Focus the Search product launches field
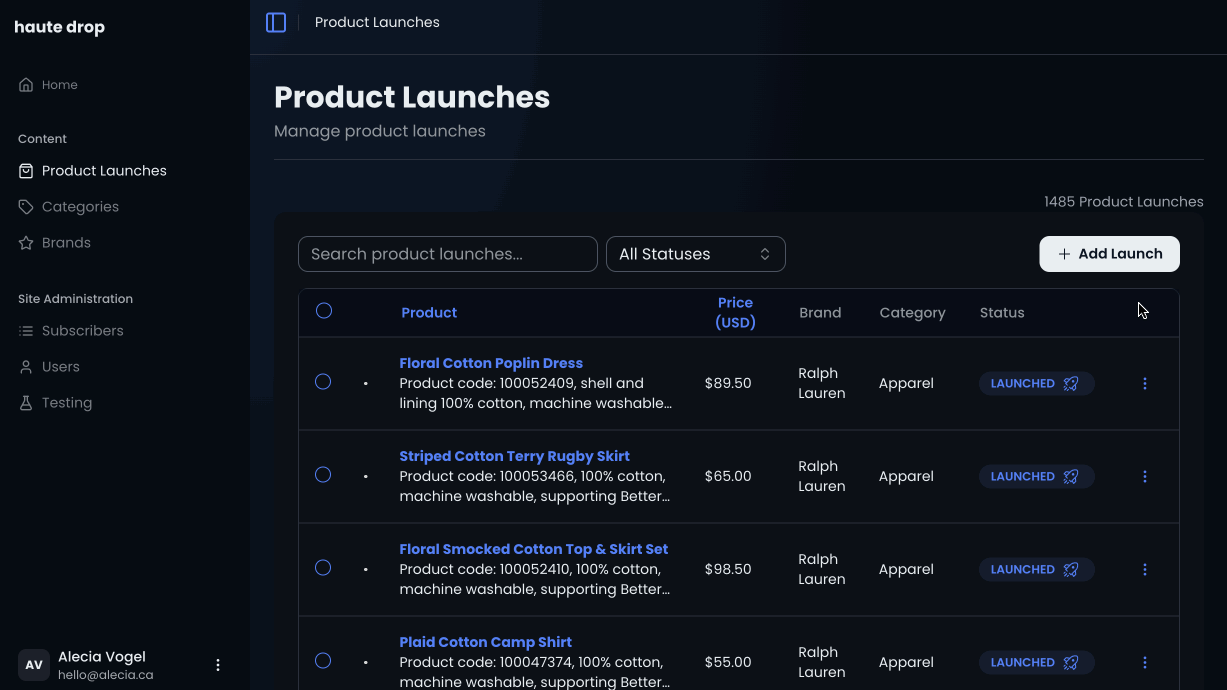This screenshot has height=690, width=1227. 447,254
